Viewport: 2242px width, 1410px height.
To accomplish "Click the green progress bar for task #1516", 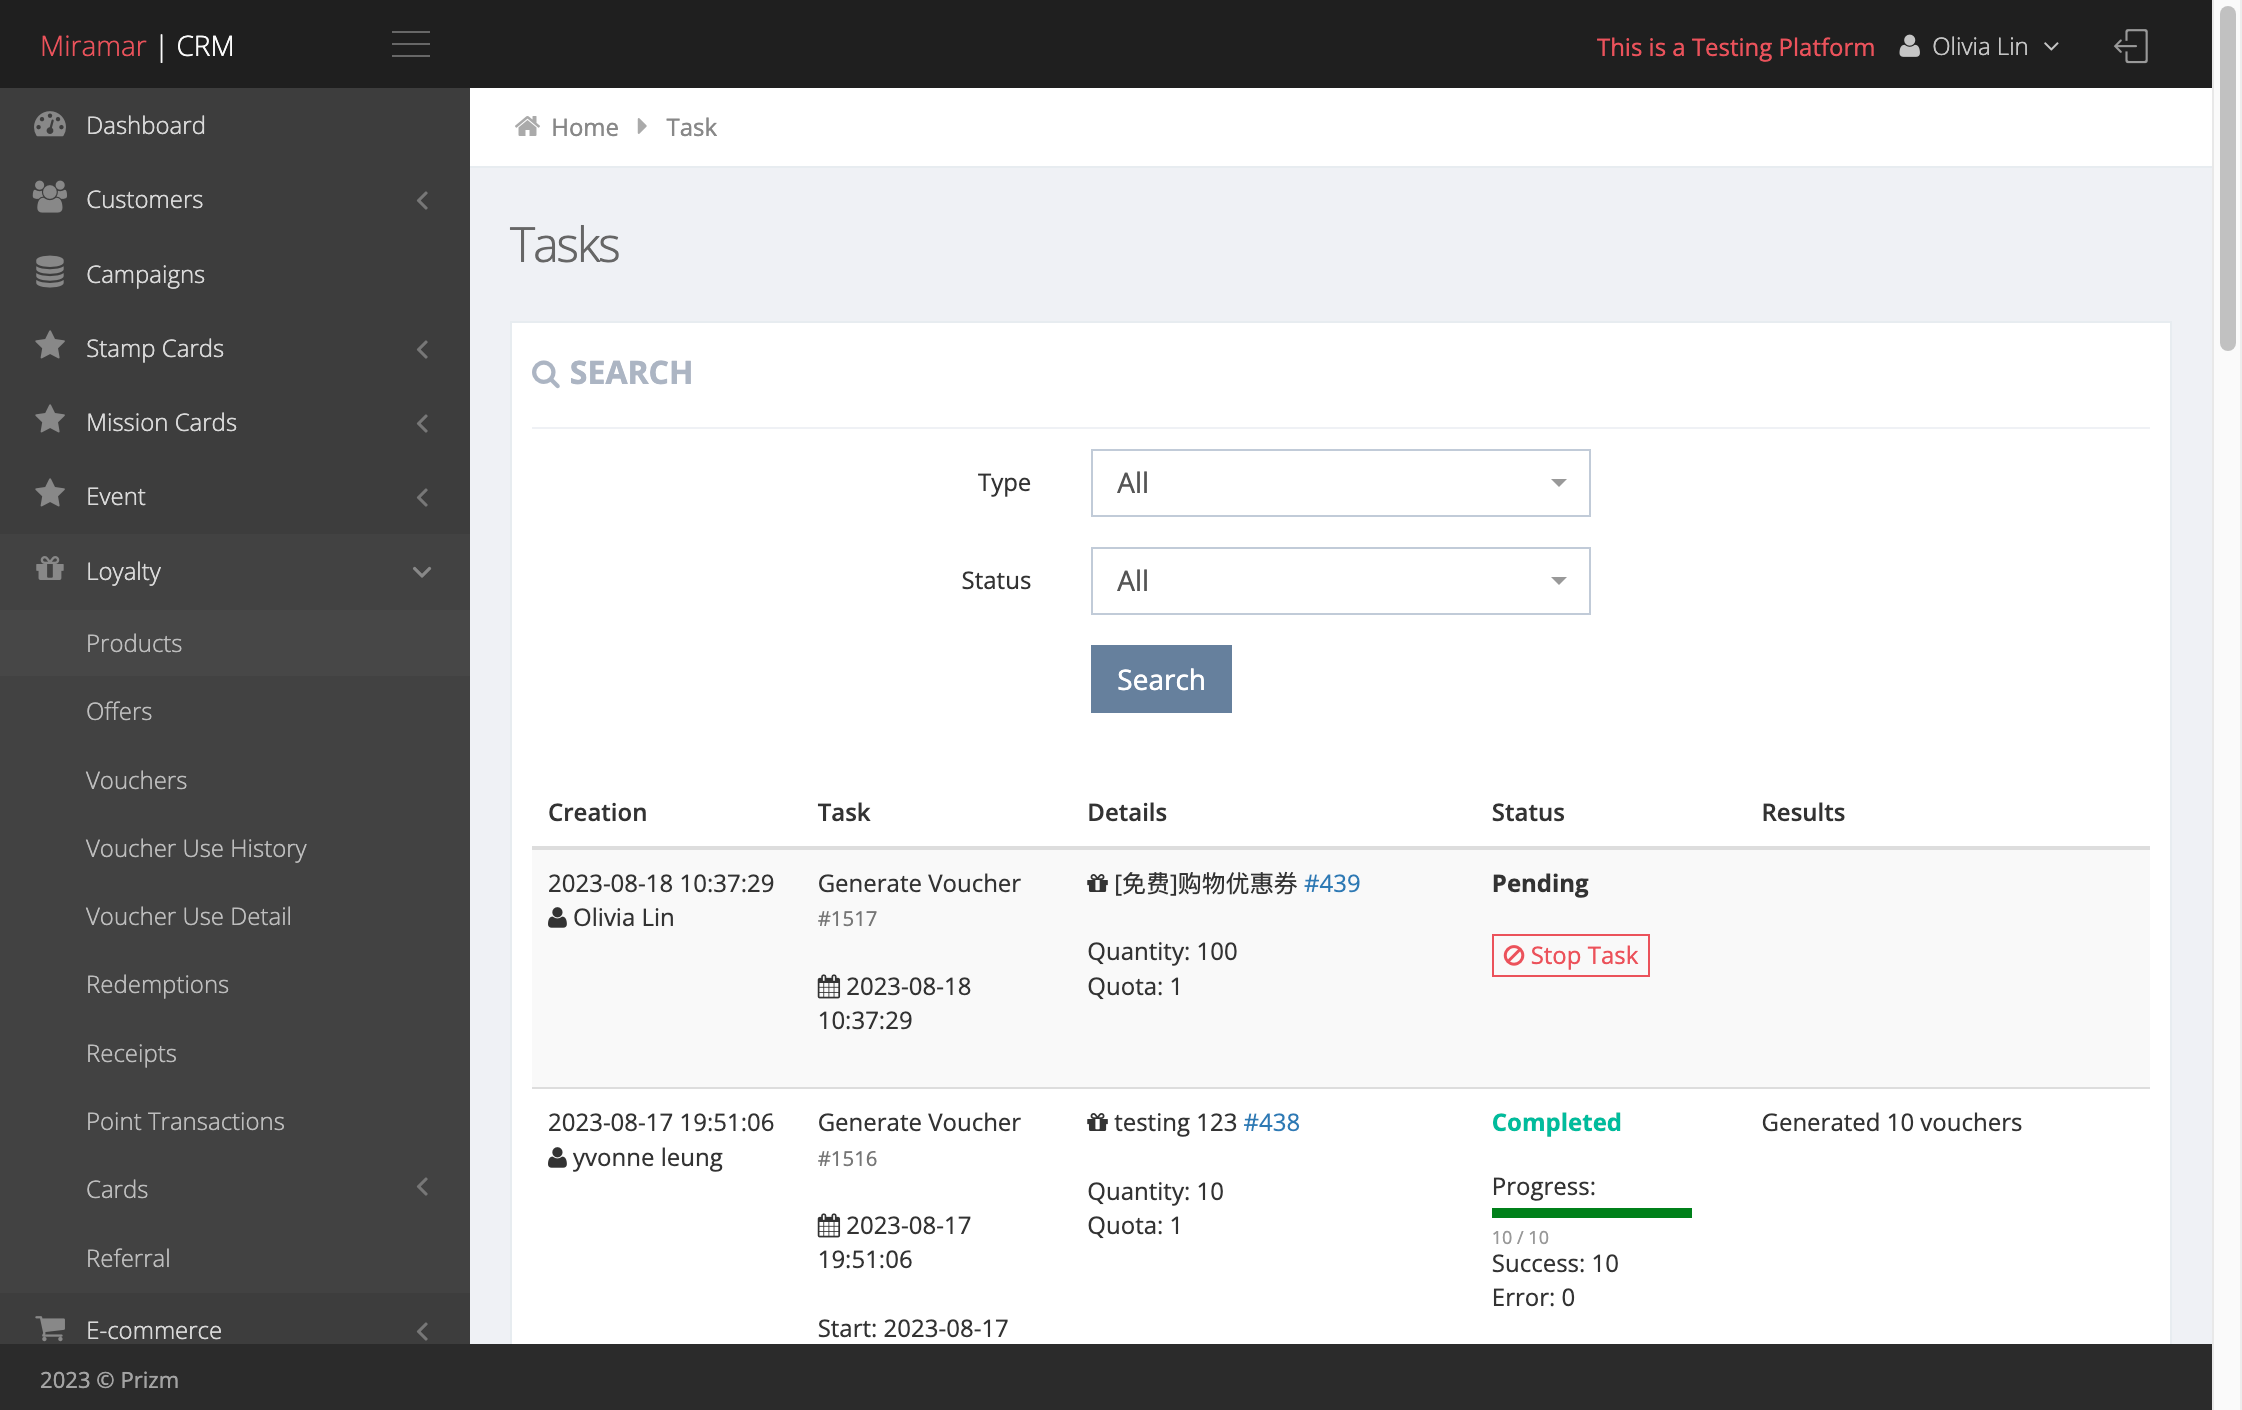I will tap(1591, 1213).
